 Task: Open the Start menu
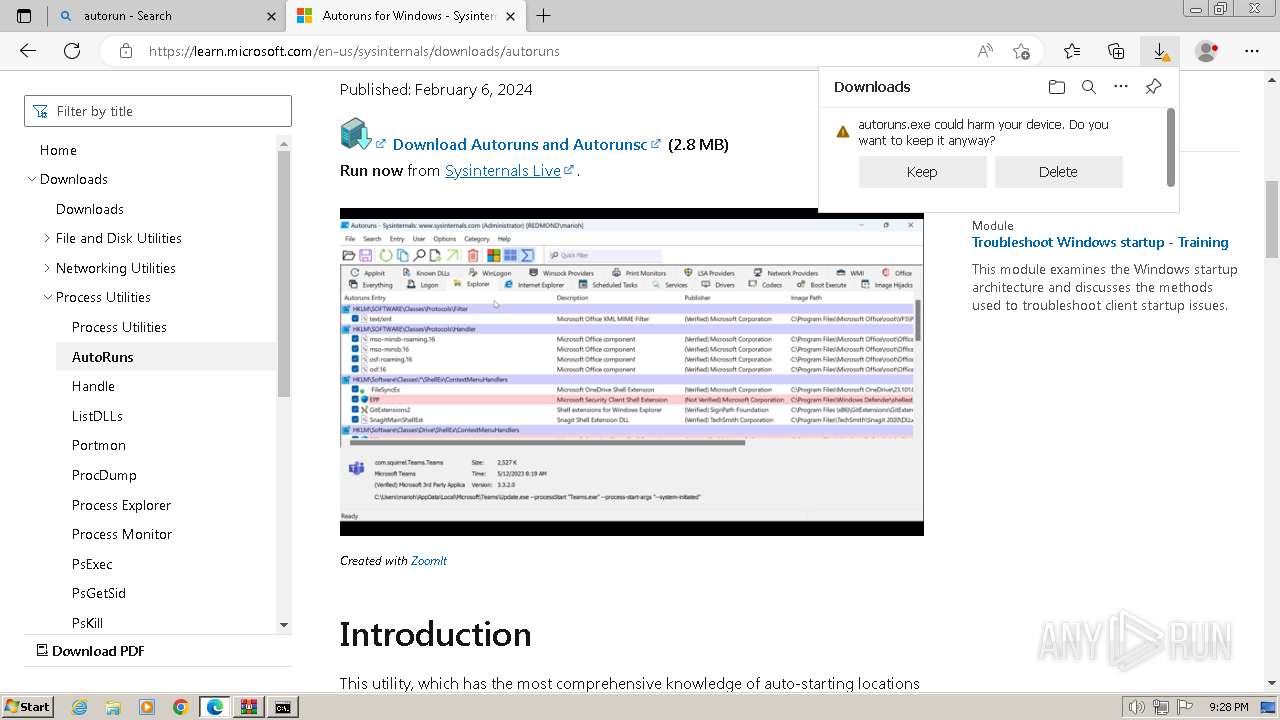(x=27, y=707)
